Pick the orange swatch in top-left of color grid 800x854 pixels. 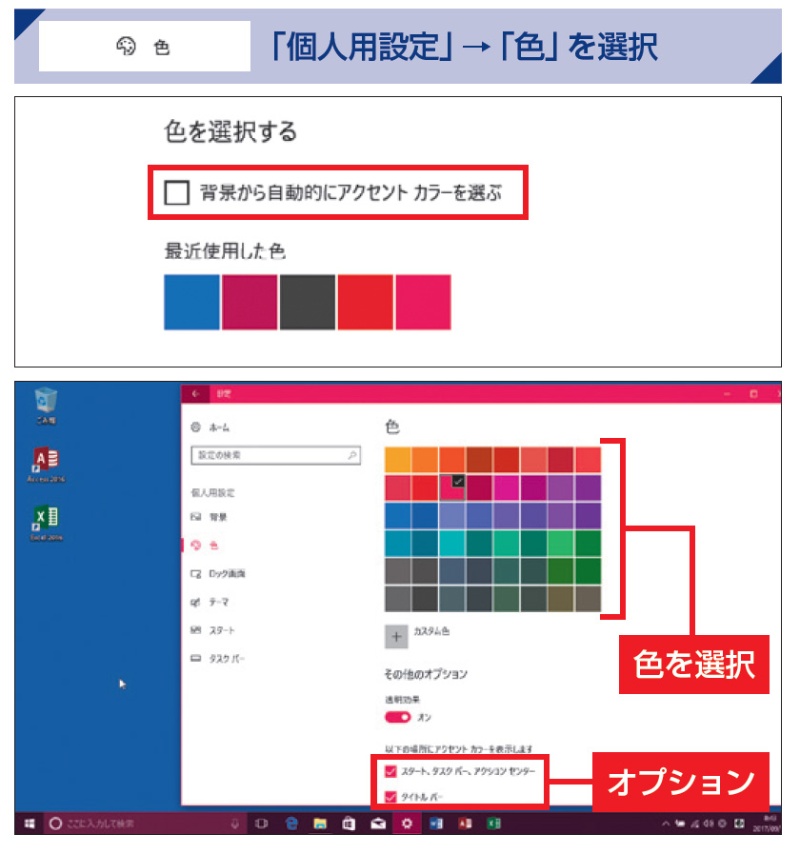click(x=397, y=458)
